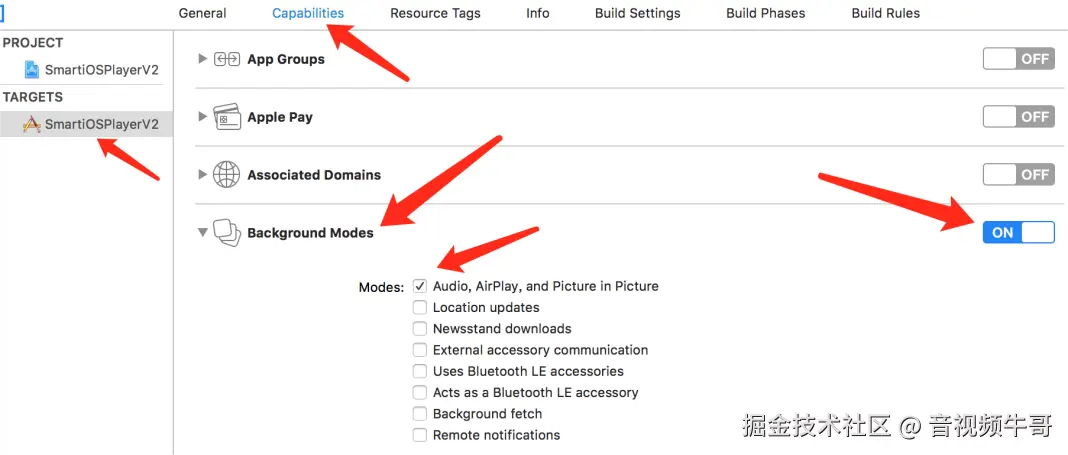Image resolution: width=1068 pixels, height=455 pixels.
Task: Check the Background fetch mode
Action: click(420, 414)
